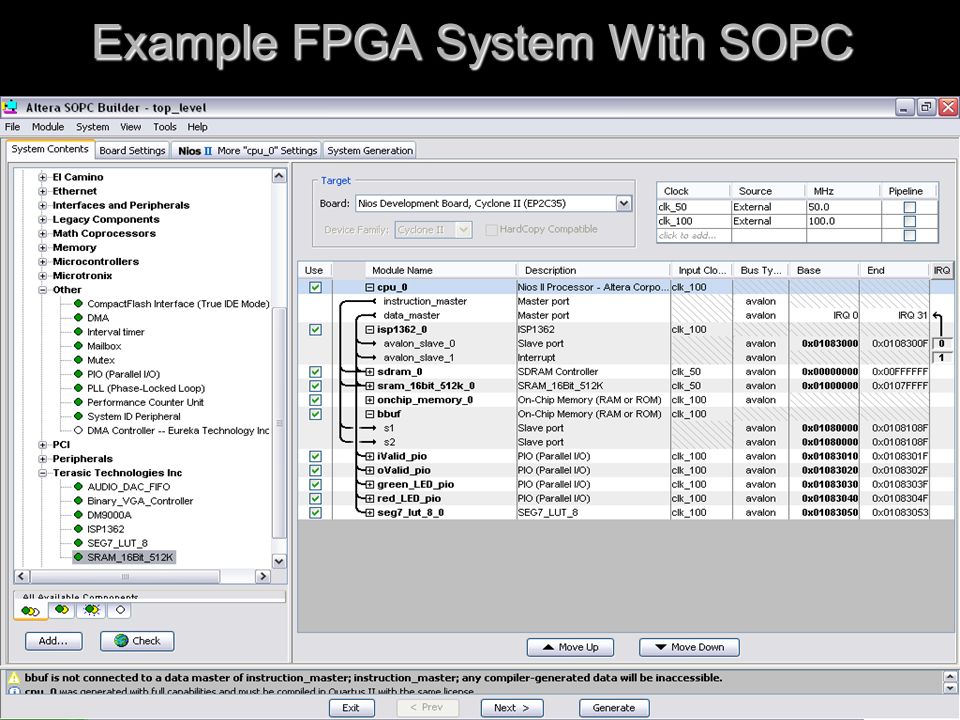Open the File menu
Viewport: 960px width, 720px height.
click(x=12, y=127)
